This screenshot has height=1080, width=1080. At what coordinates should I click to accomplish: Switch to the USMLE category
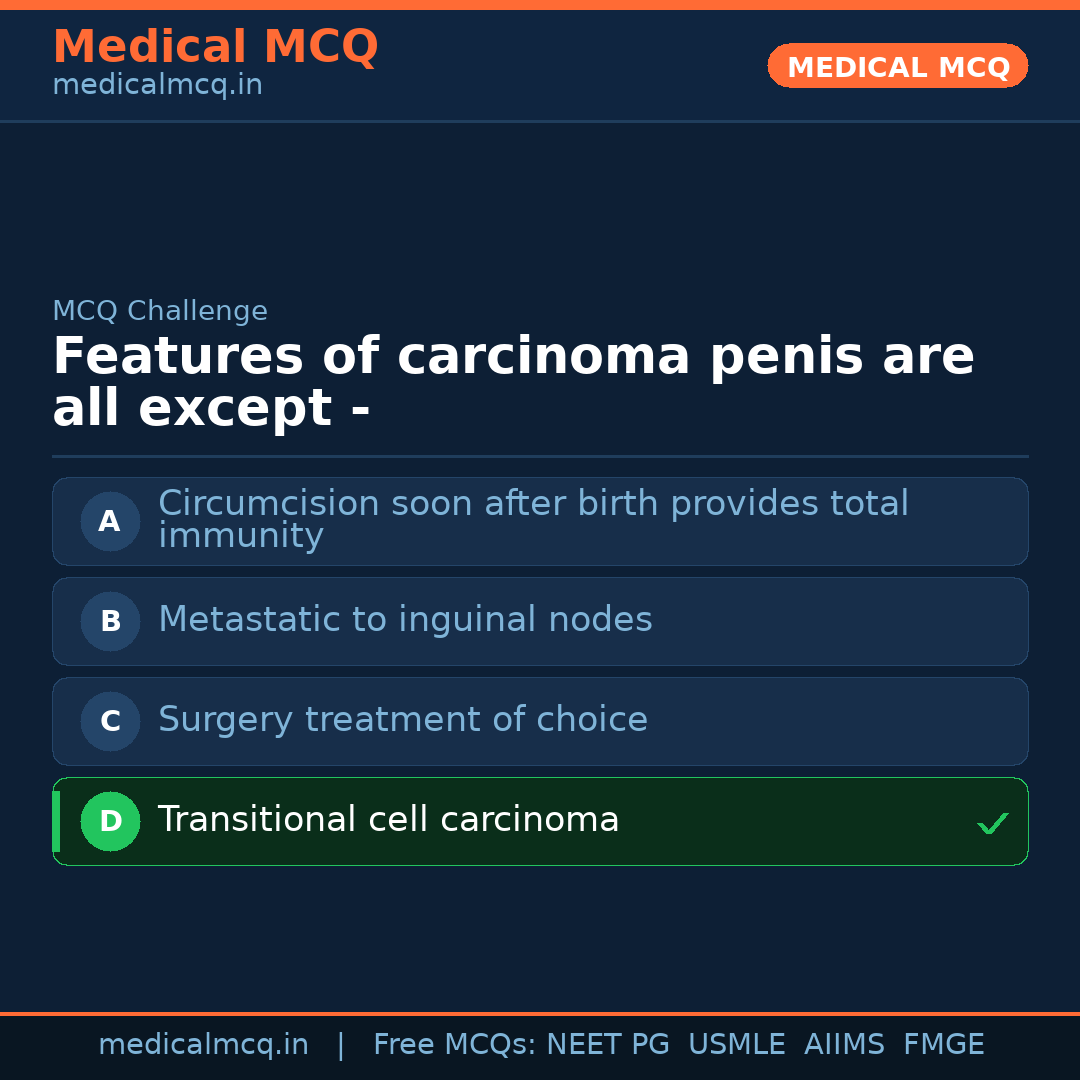pos(737,1044)
